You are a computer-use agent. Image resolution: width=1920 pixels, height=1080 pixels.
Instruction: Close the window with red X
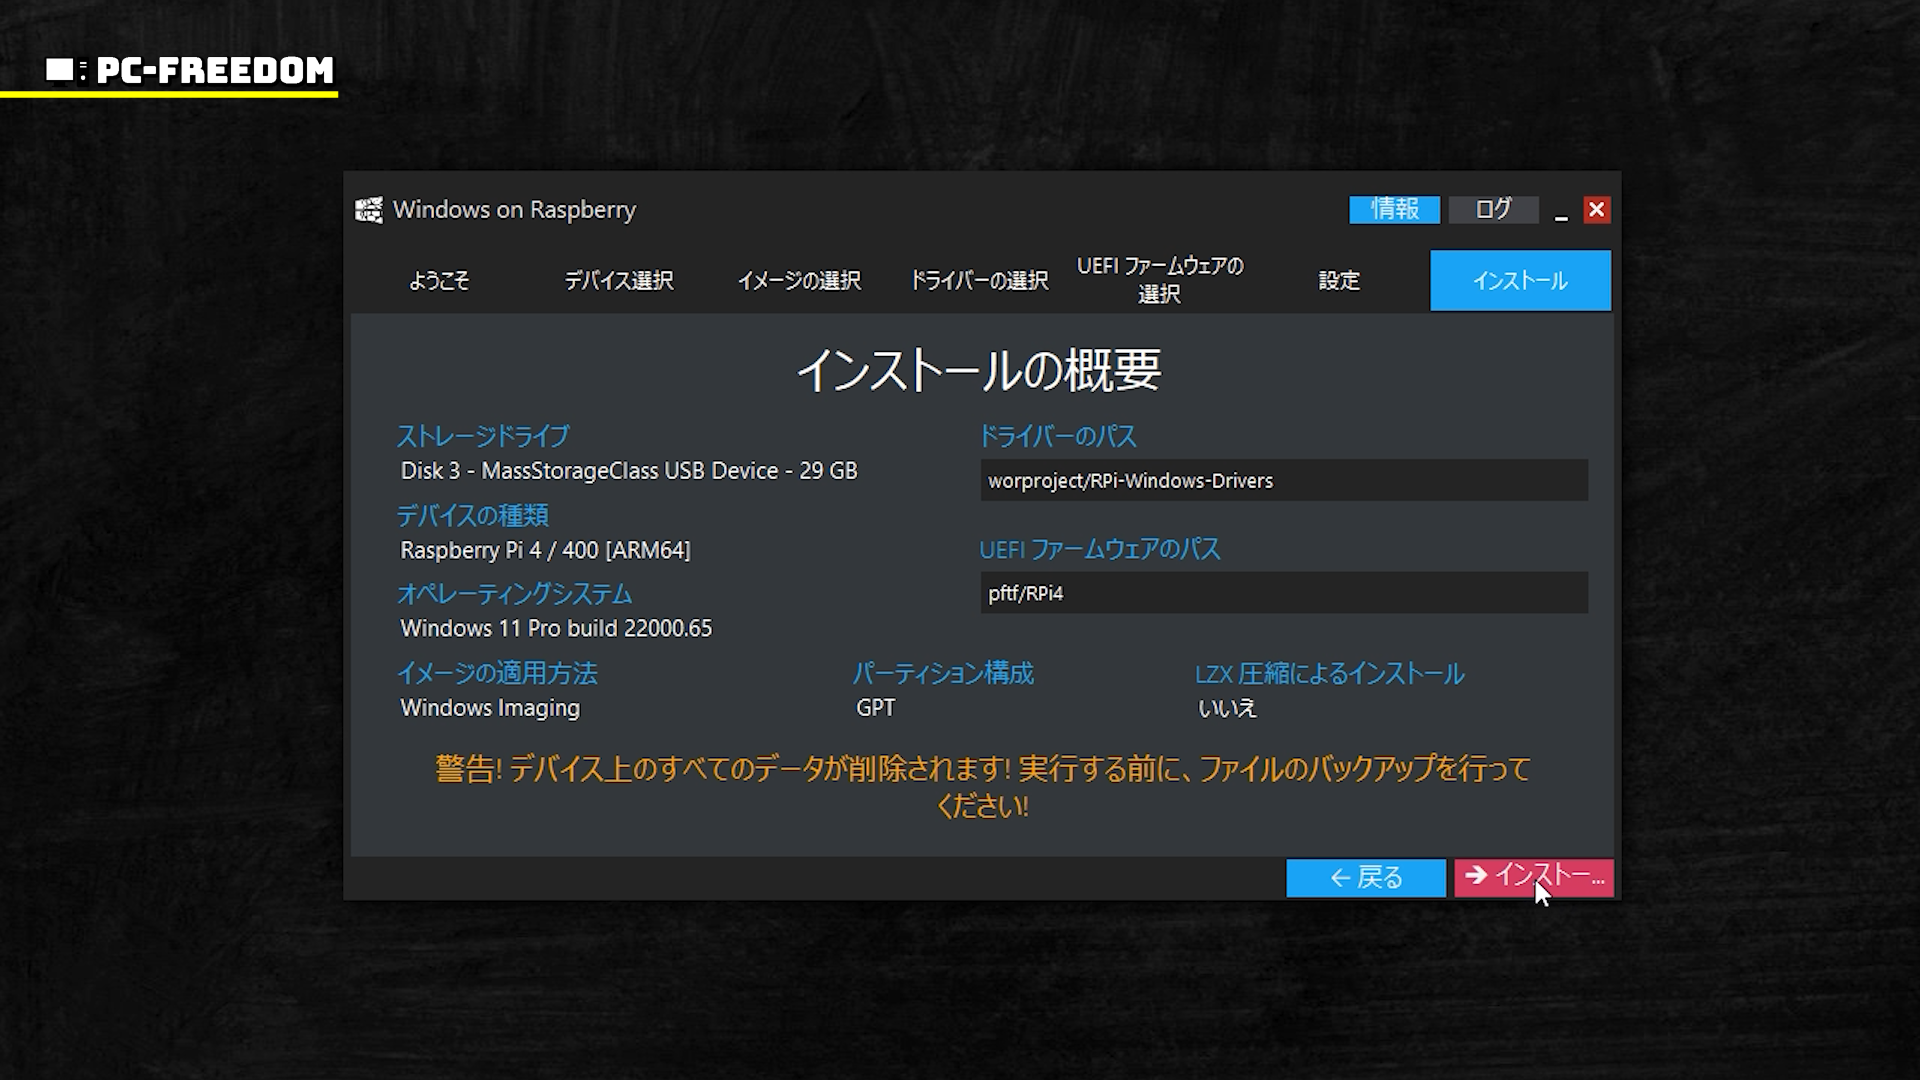[1596, 210]
